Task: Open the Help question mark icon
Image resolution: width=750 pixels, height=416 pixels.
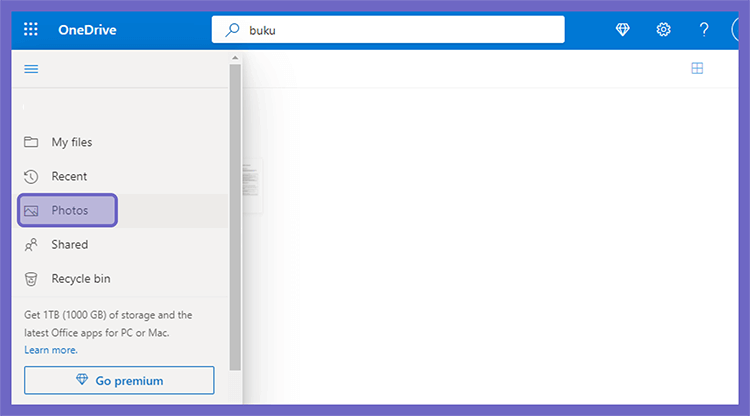Action: (x=704, y=30)
